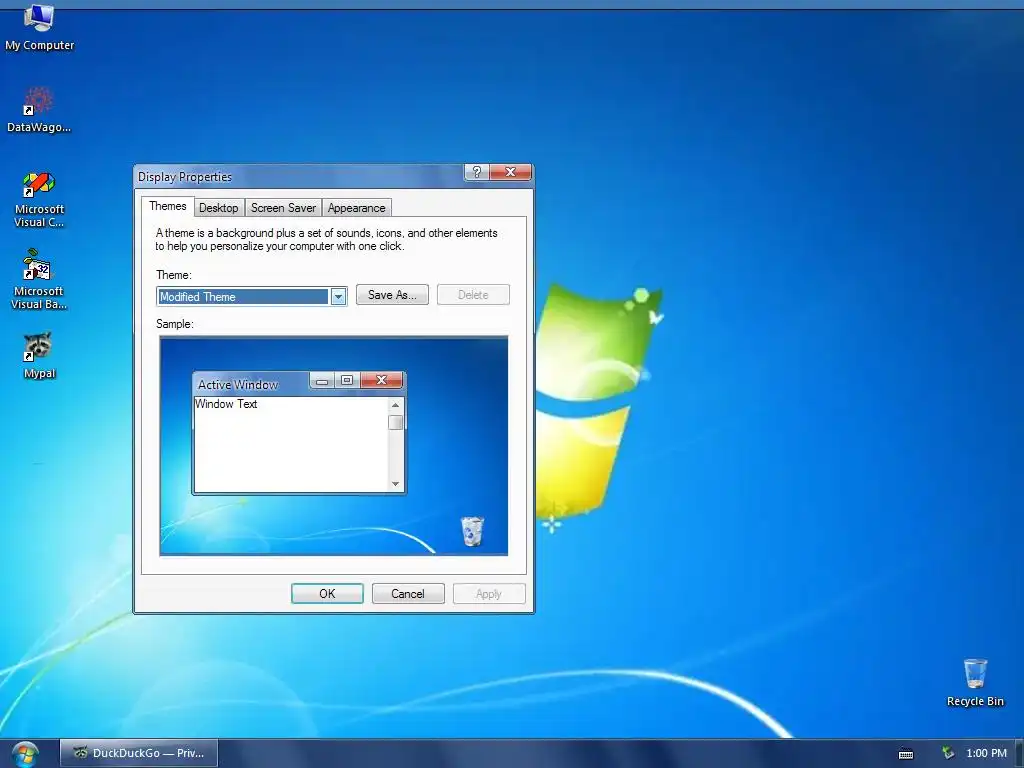The image size is (1024, 768).
Task: Click the 1:00 PM taskbar clock
Action: point(986,753)
